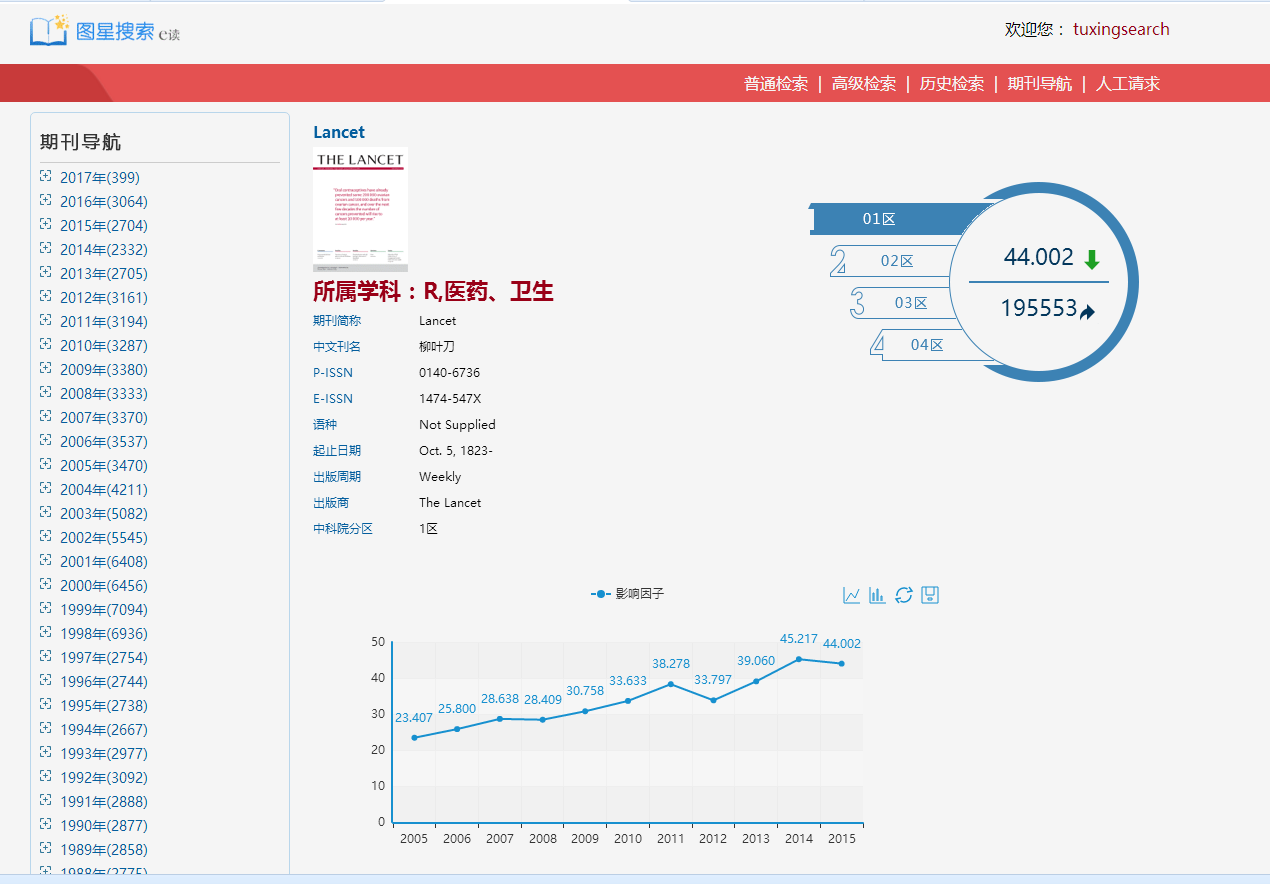Expand the 2007年(3370) tree node
The height and width of the screenshot is (884, 1270).
pyautogui.click(x=45, y=416)
